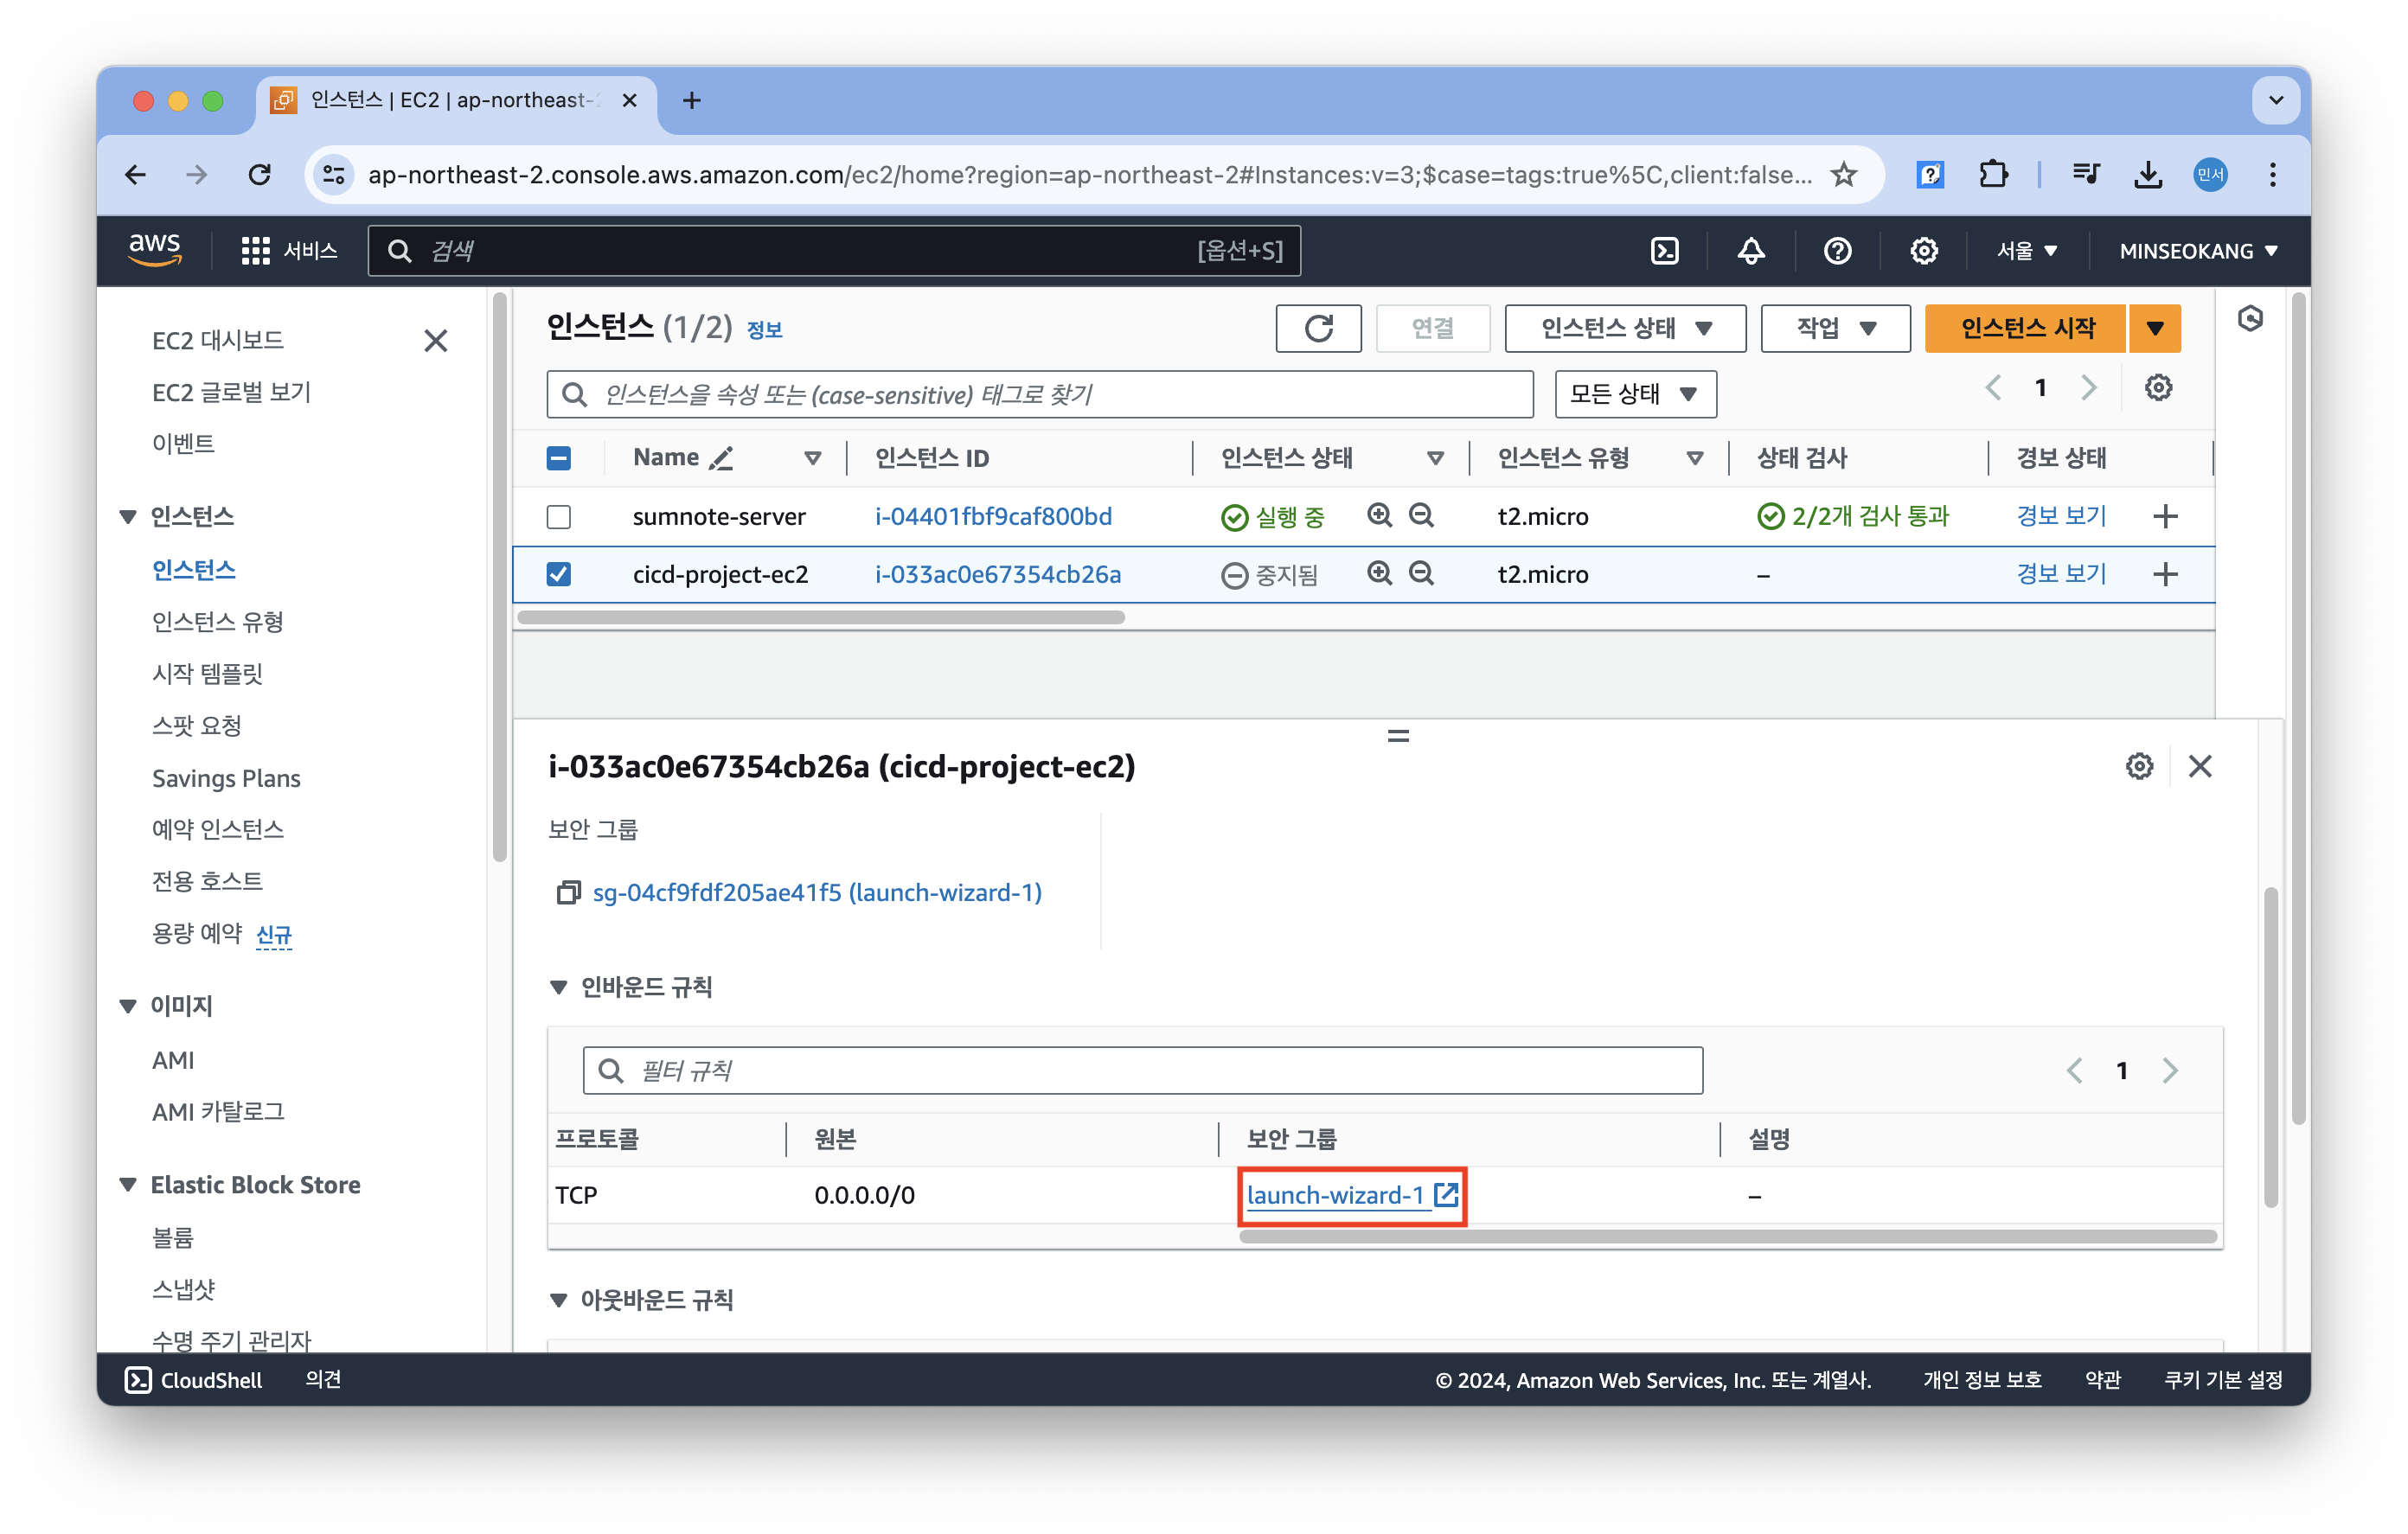This screenshot has height=1534, width=2408.
Task: Collapse the 인바운드 규칙 section
Action: pos(559,987)
